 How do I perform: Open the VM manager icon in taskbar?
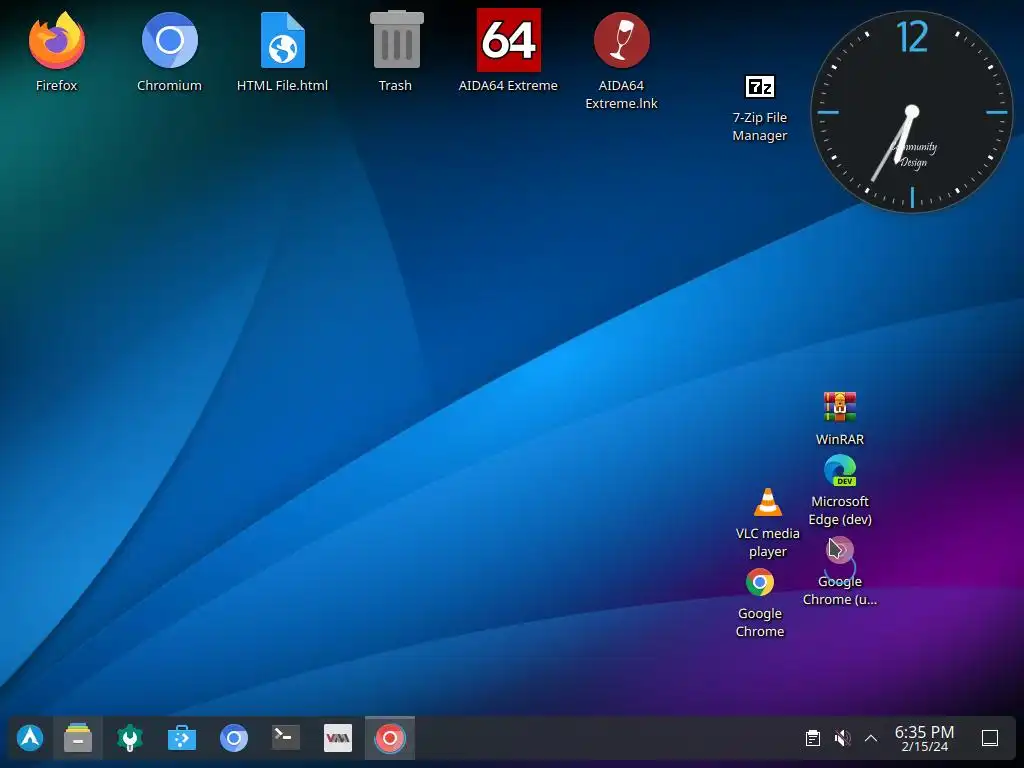click(x=338, y=738)
